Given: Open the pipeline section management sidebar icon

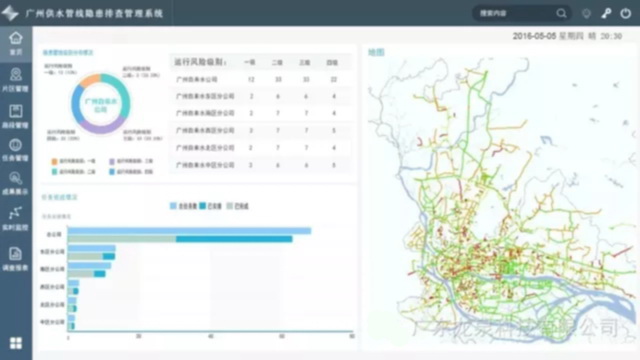Looking at the screenshot, I should coord(16,116).
